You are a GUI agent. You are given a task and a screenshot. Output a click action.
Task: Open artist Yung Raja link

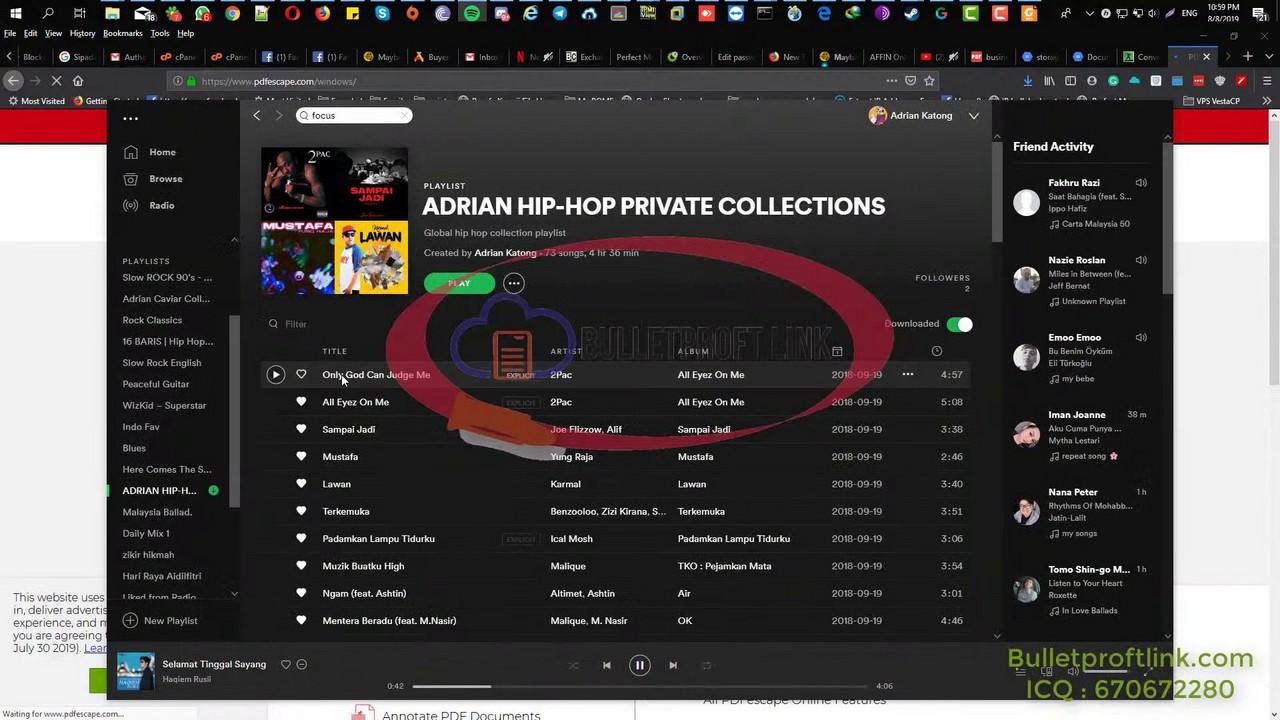click(x=572, y=457)
